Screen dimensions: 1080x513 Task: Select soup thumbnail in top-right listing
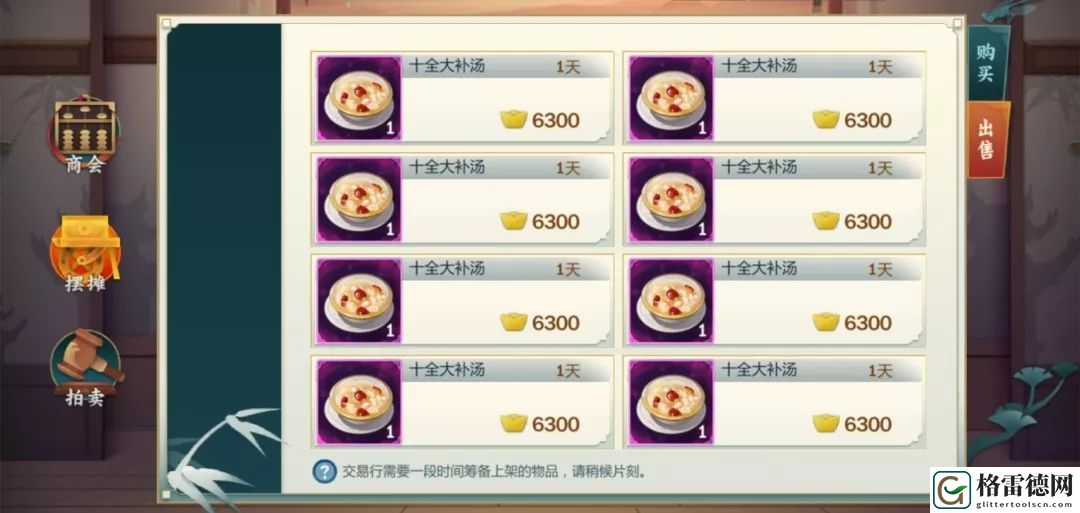(x=671, y=98)
